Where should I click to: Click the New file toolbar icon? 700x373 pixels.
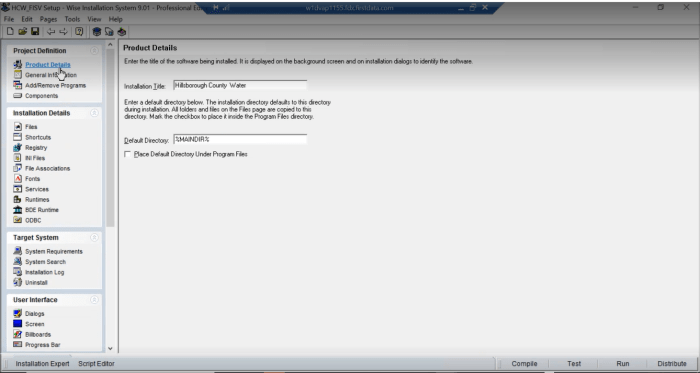pos(10,31)
